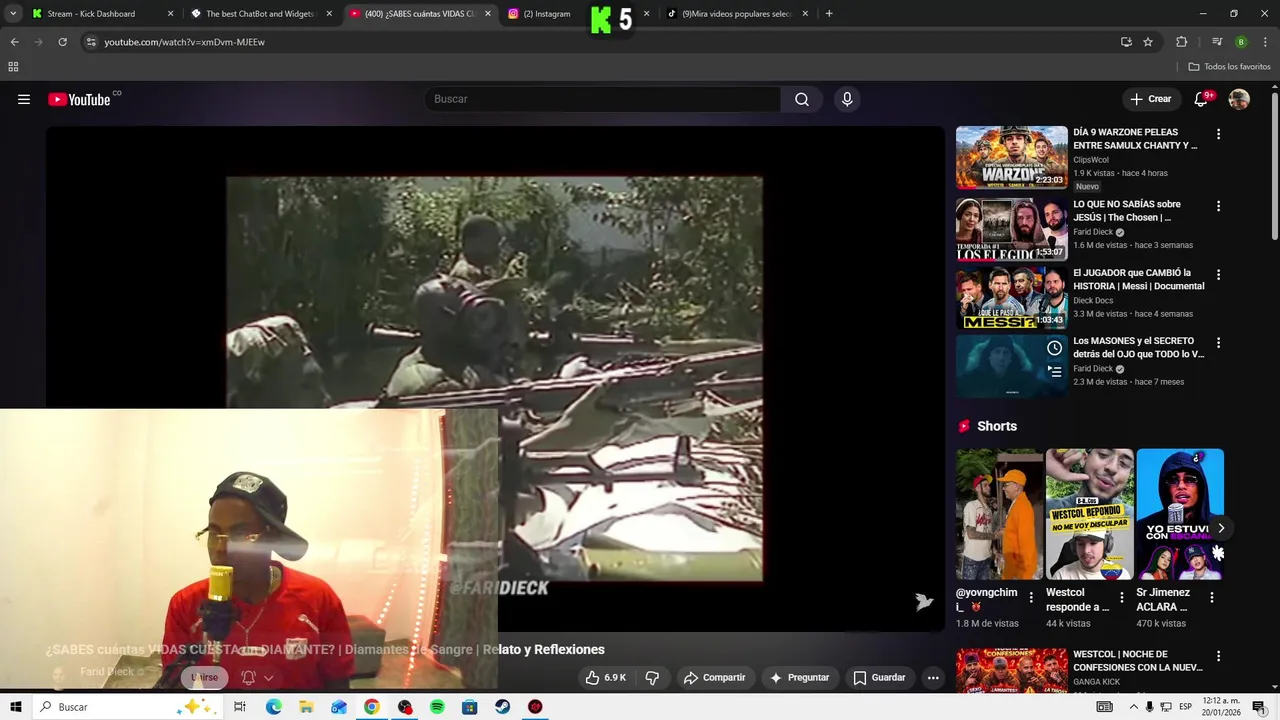The width and height of the screenshot is (1280, 720).
Task: Open options for WESTCOL NOCHE DE CONFESIONES video
Action: pos(1218,656)
